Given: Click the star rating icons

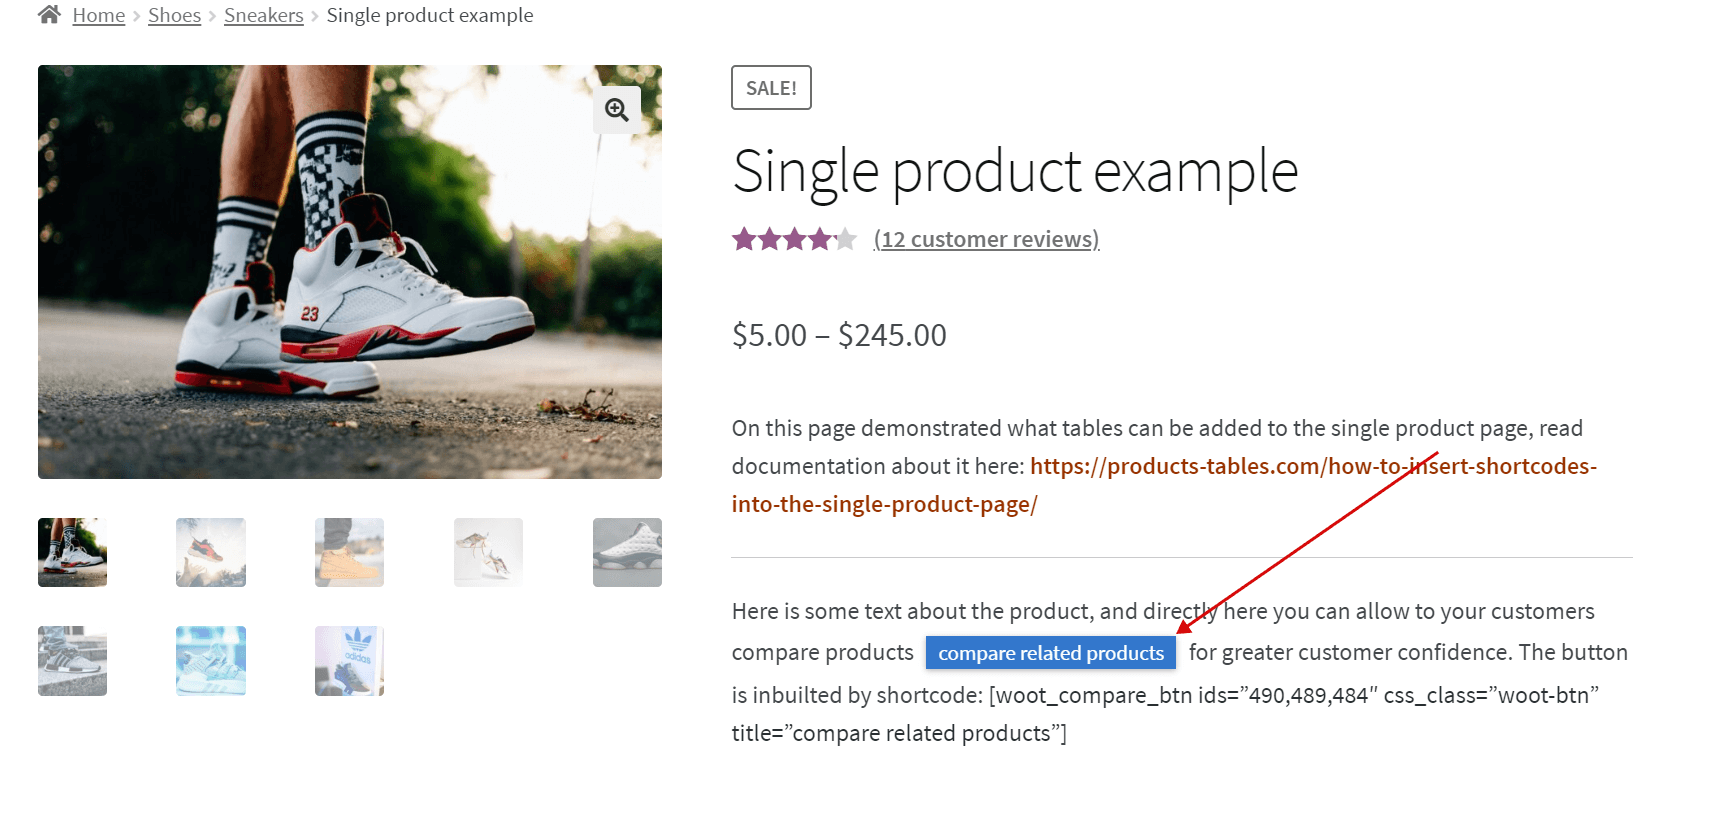Looking at the screenshot, I should point(794,239).
